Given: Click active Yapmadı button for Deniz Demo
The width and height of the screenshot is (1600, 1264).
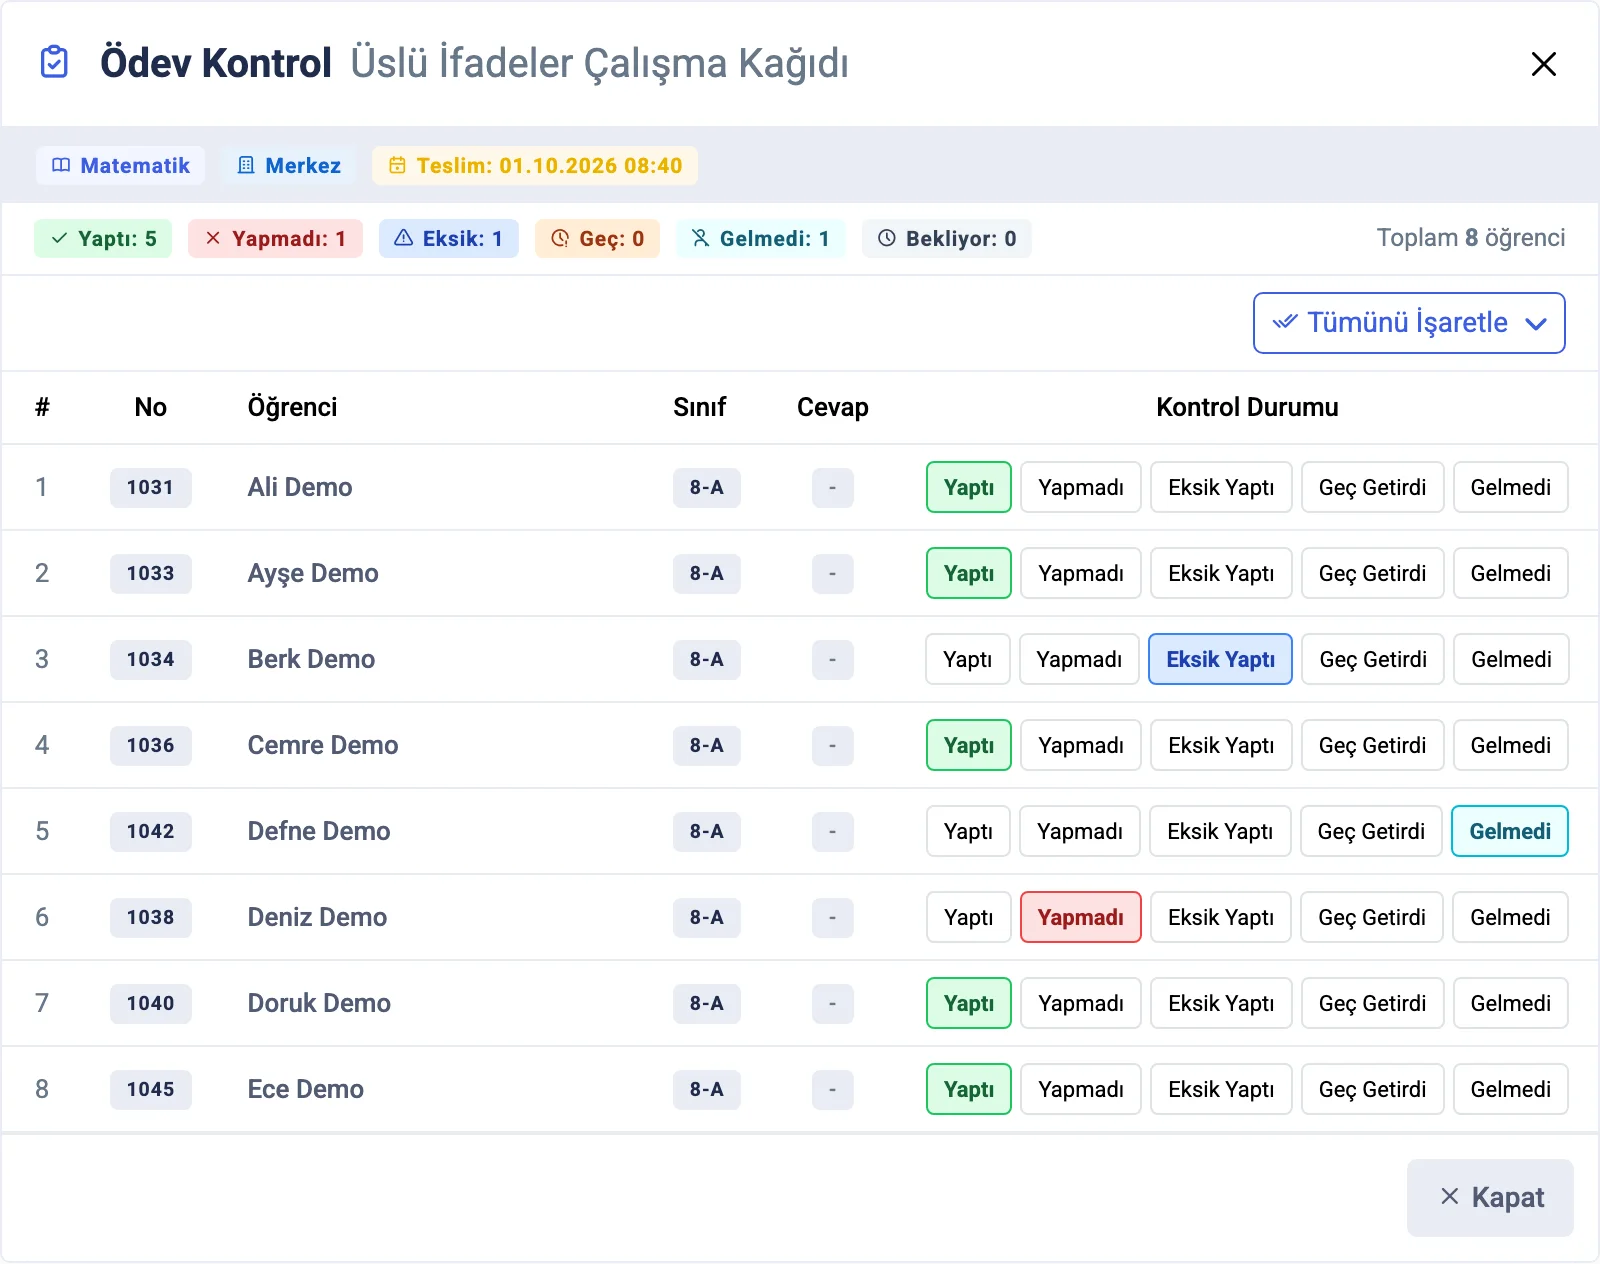Looking at the screenshot, I should click(1081, 917).
